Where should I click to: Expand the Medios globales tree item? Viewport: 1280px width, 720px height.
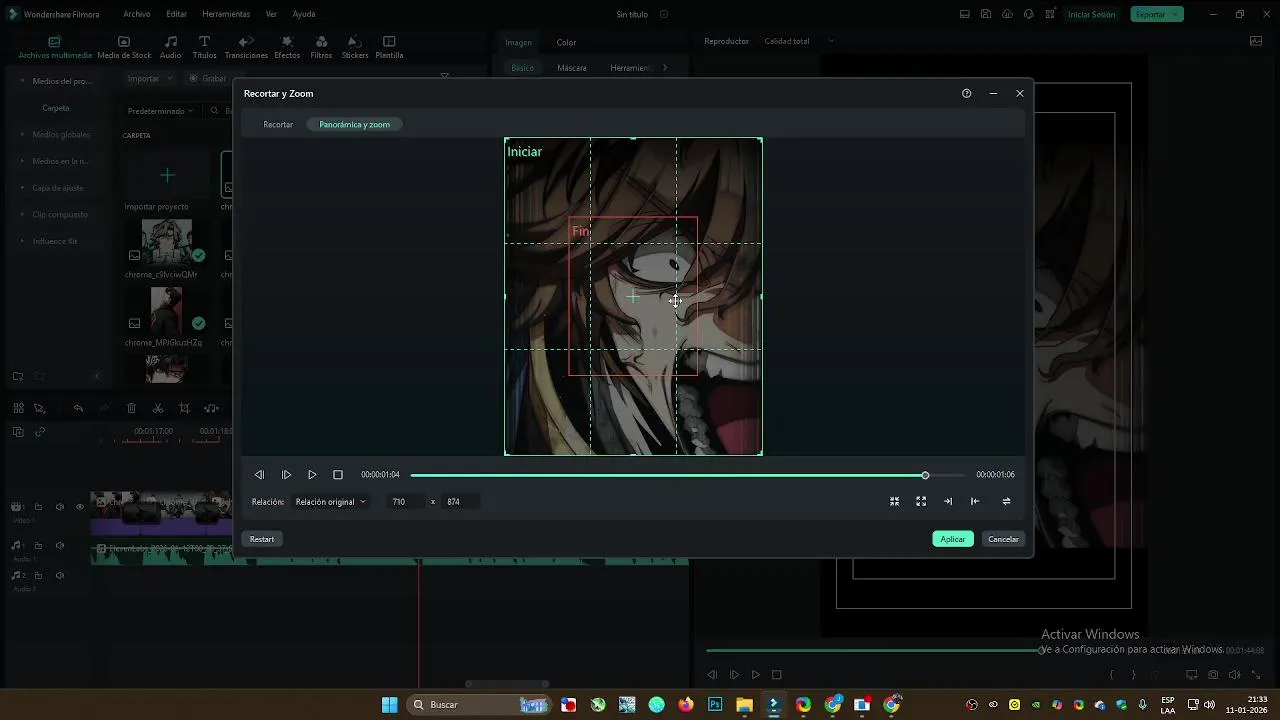tap(22, 134)
